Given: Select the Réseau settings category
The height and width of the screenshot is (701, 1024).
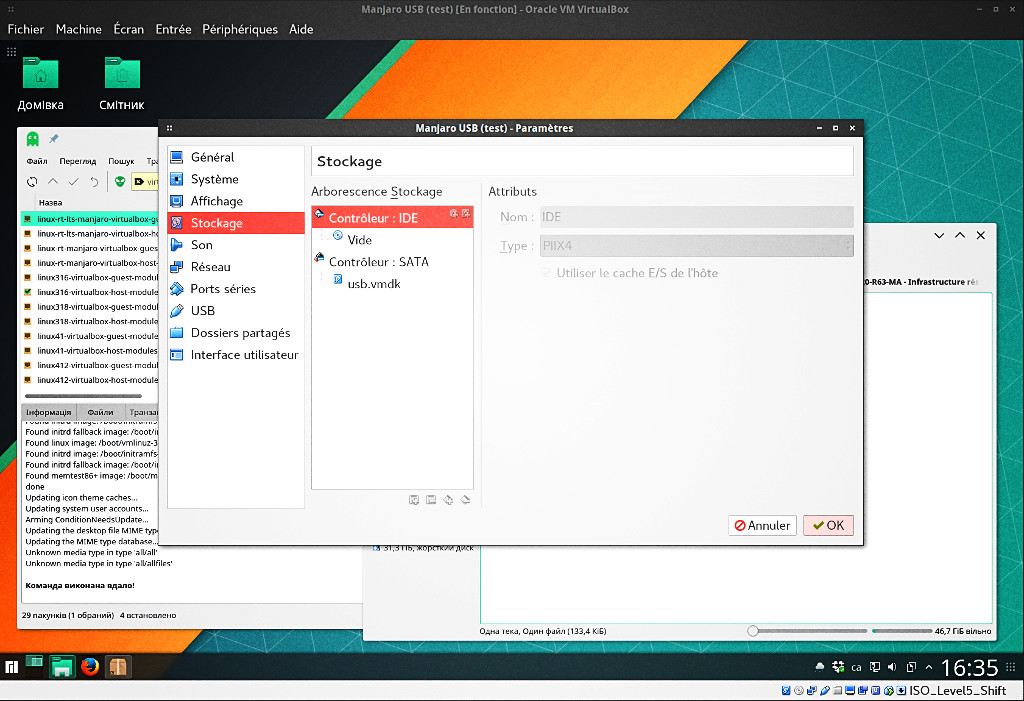Looking at the screenshot, I should coord(235,267).
